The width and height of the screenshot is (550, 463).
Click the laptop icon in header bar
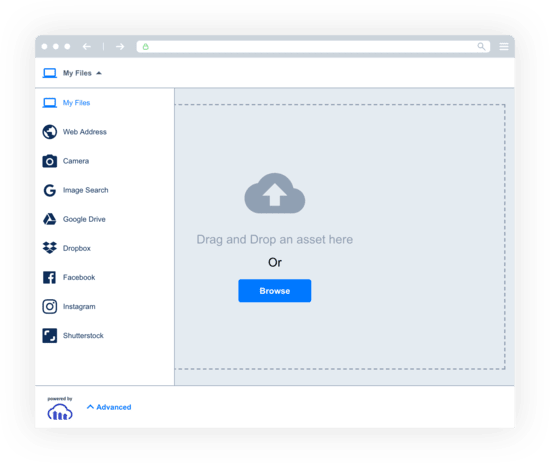pos(49,73)
